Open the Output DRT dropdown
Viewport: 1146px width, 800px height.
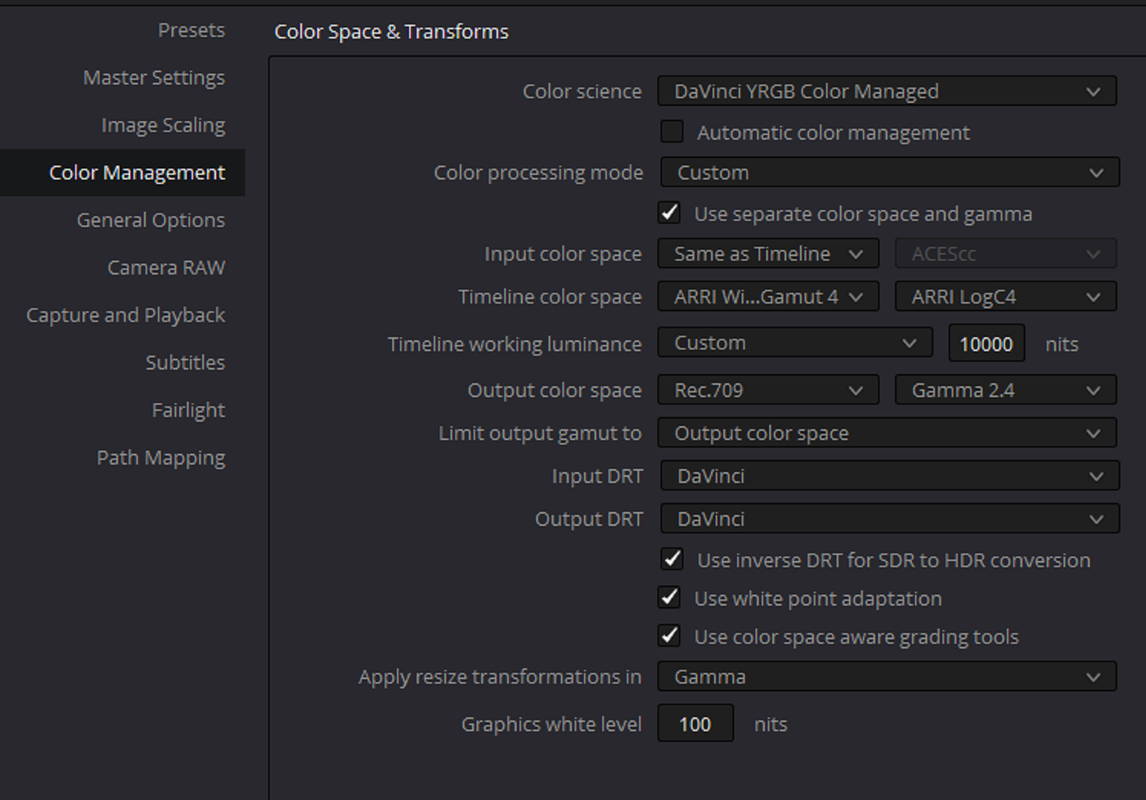[x=890, y=519]
